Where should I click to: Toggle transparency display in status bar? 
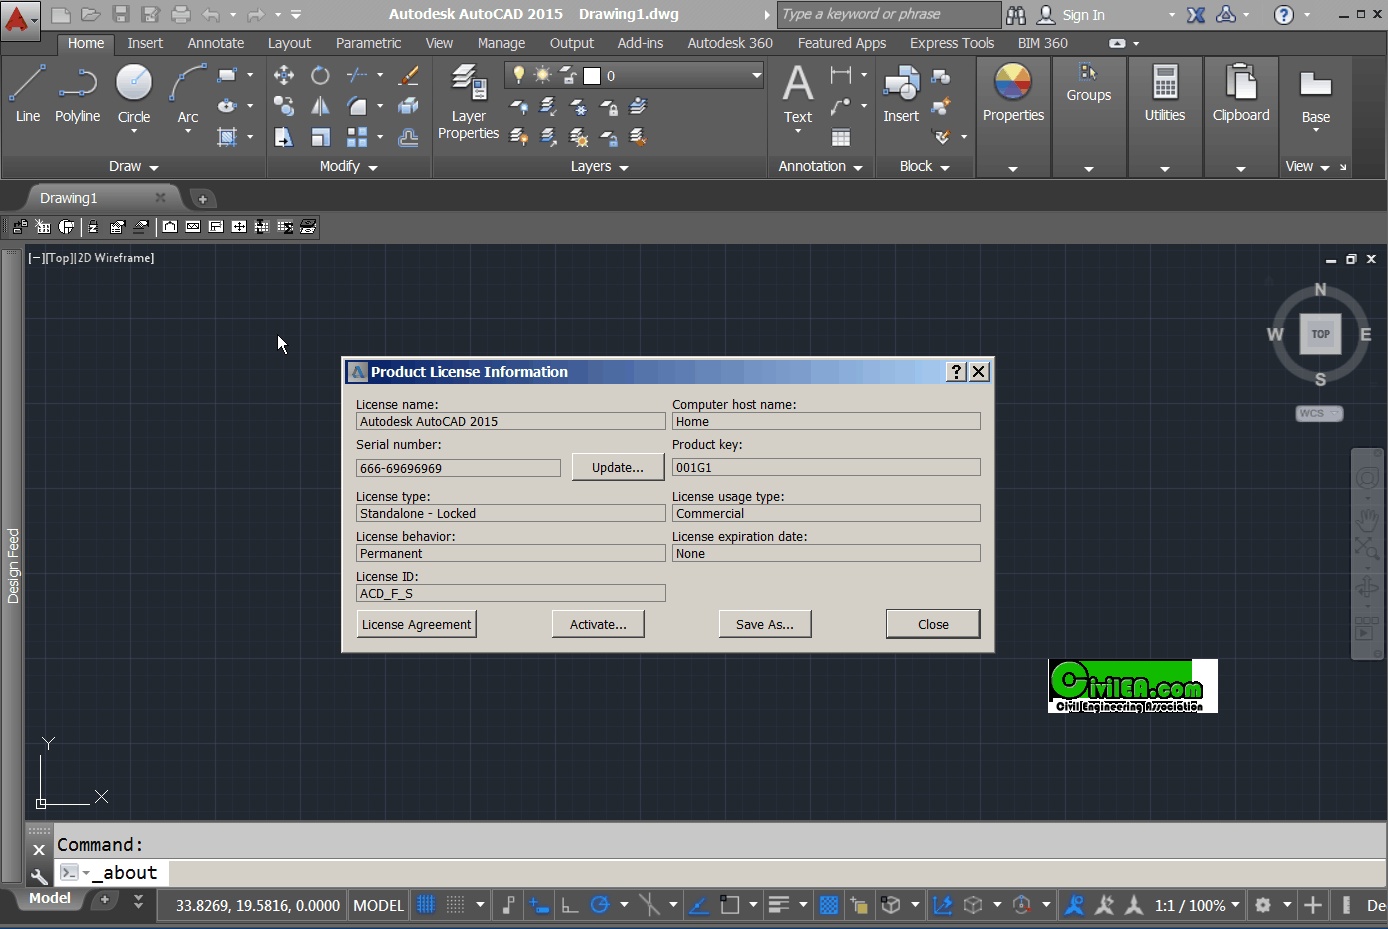click(x=829, y=905)
